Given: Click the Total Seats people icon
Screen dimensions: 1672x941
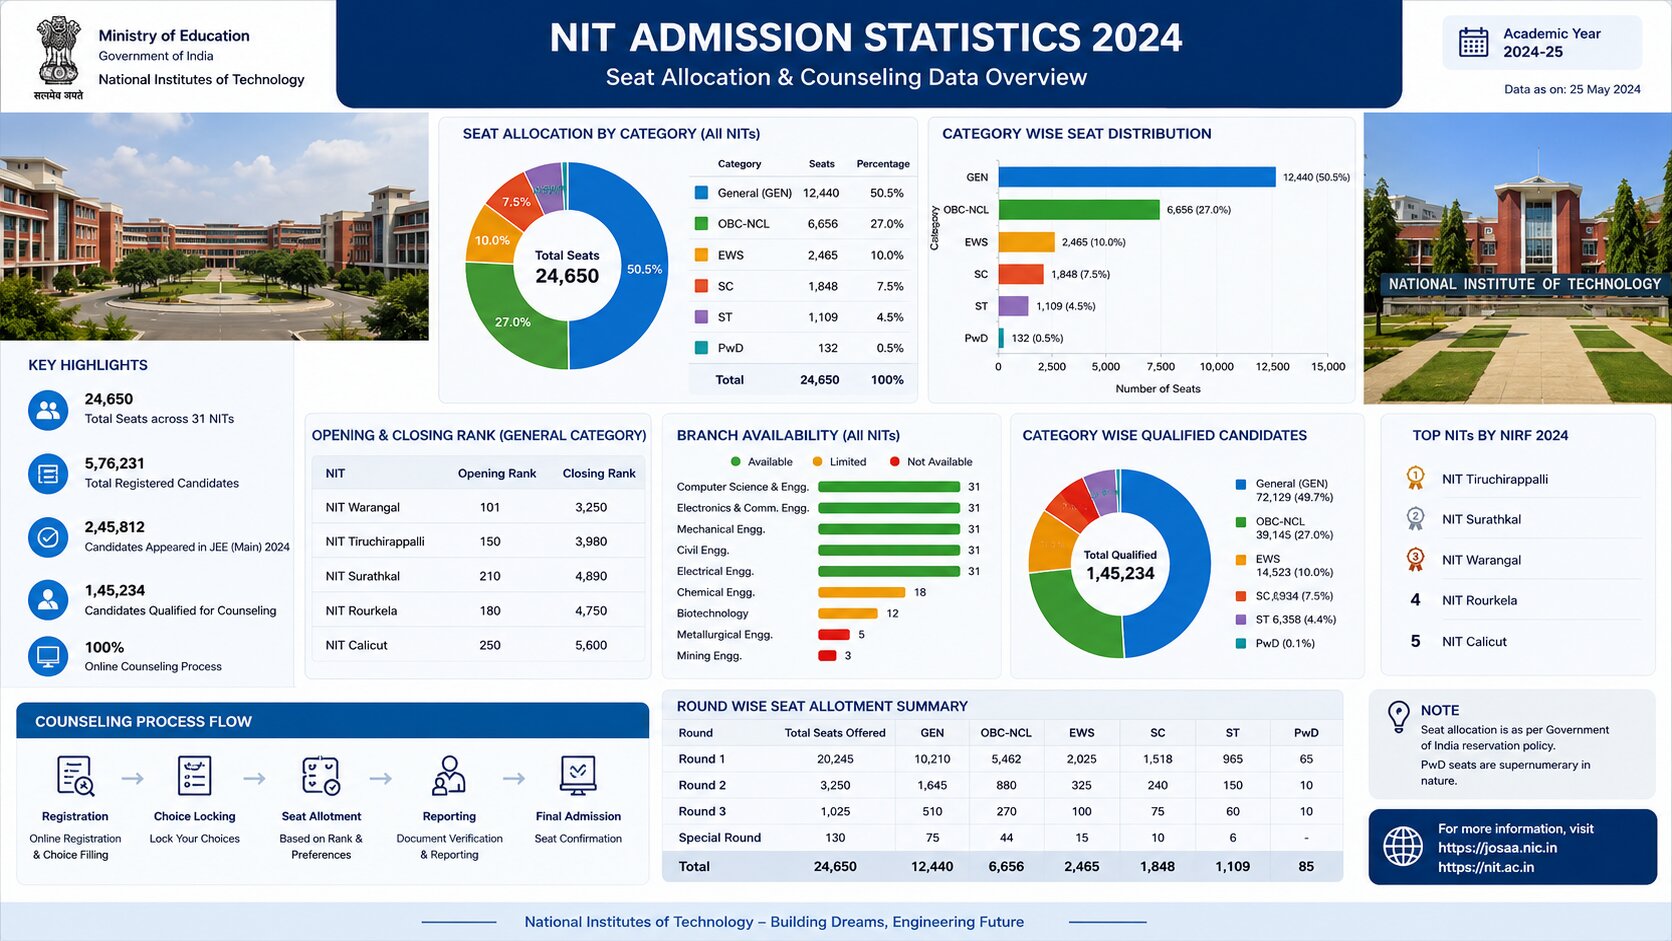Looking at the screenshot, I should click(48, 410).
